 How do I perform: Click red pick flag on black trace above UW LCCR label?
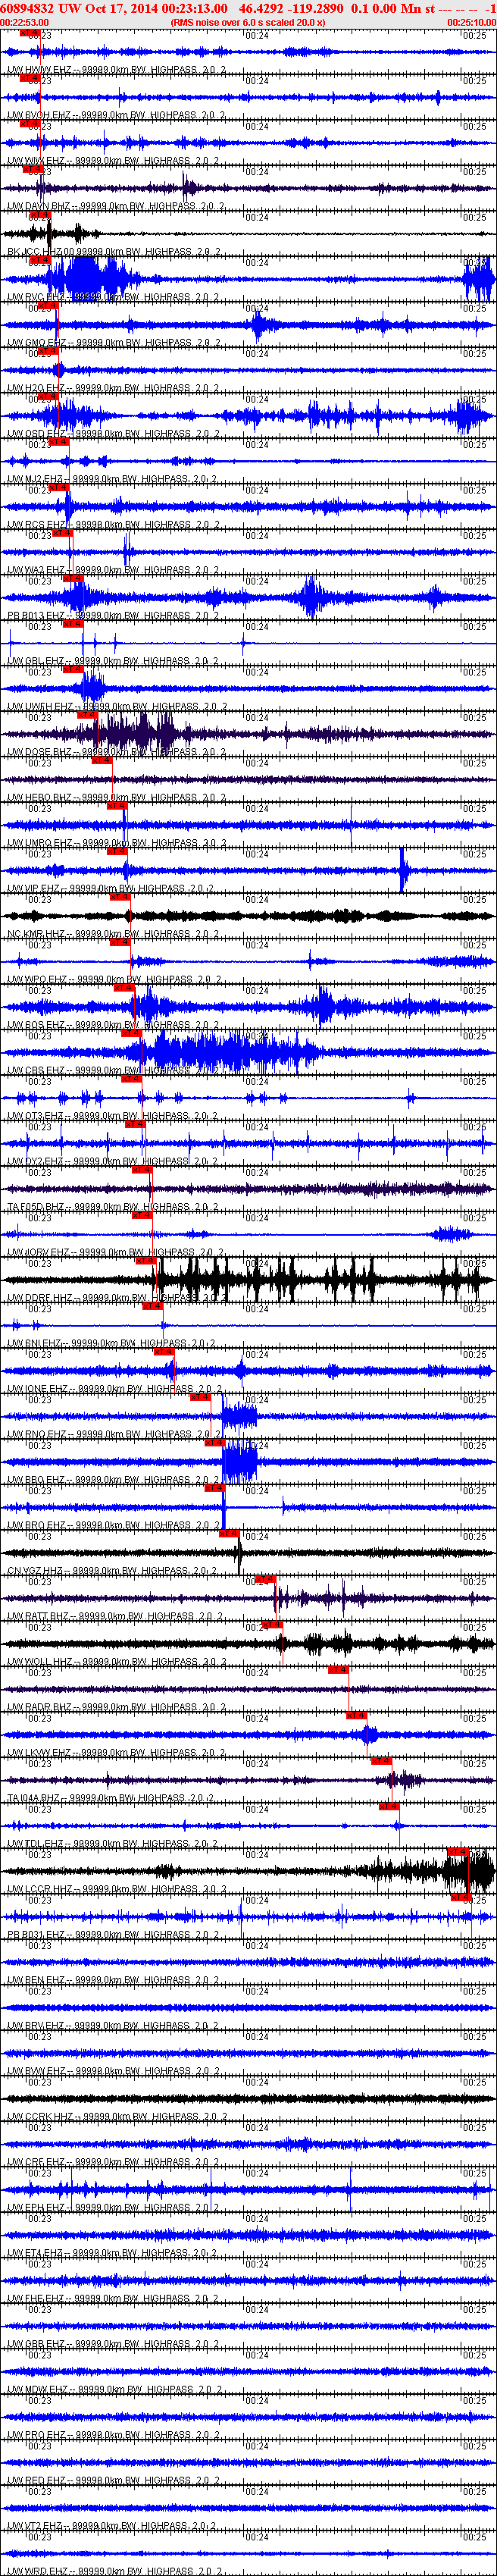pyautogui.click(x=457, y=1852)
